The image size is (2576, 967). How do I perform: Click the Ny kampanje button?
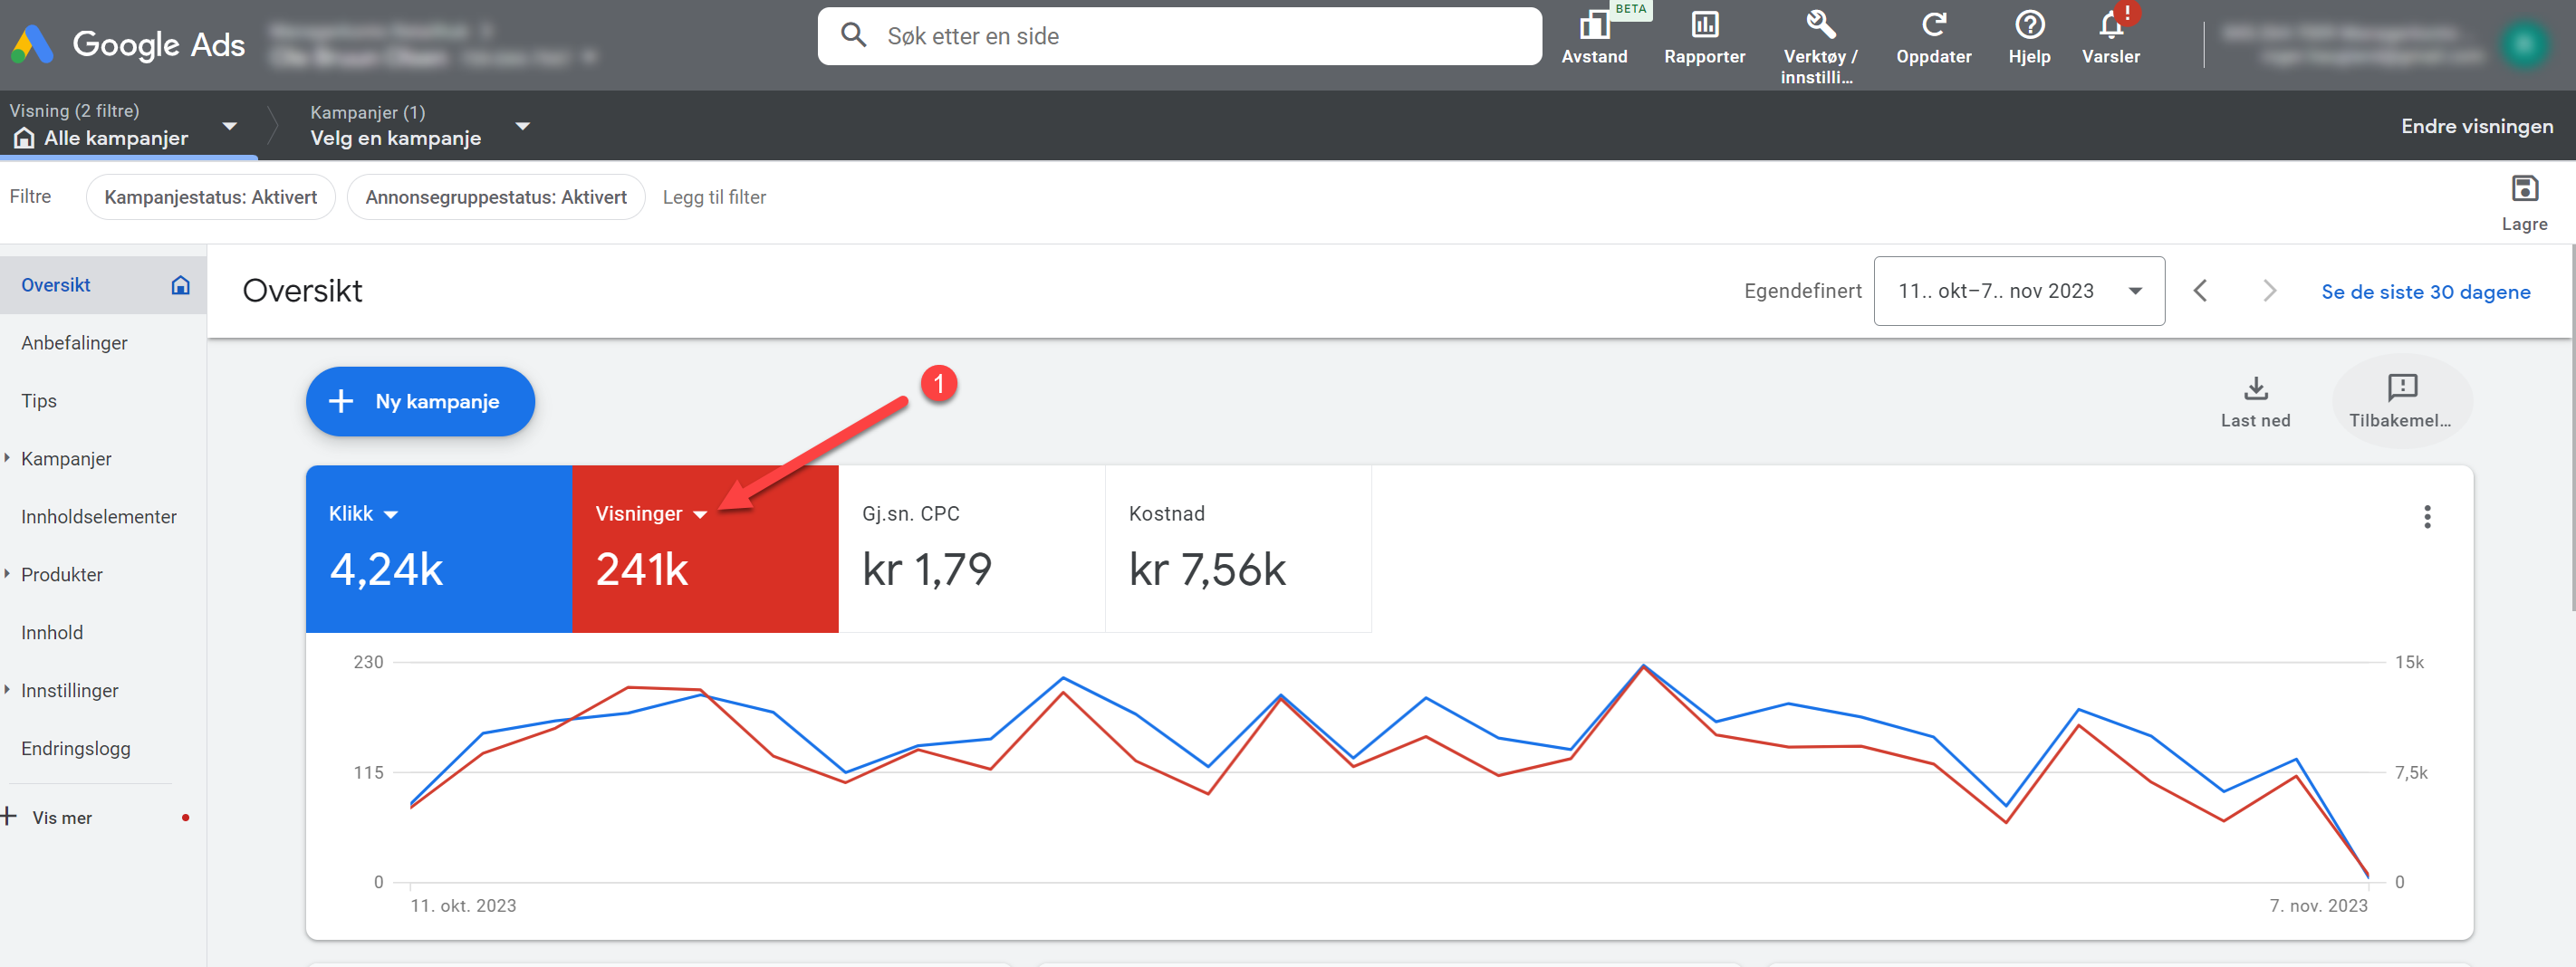click(420, 402)
